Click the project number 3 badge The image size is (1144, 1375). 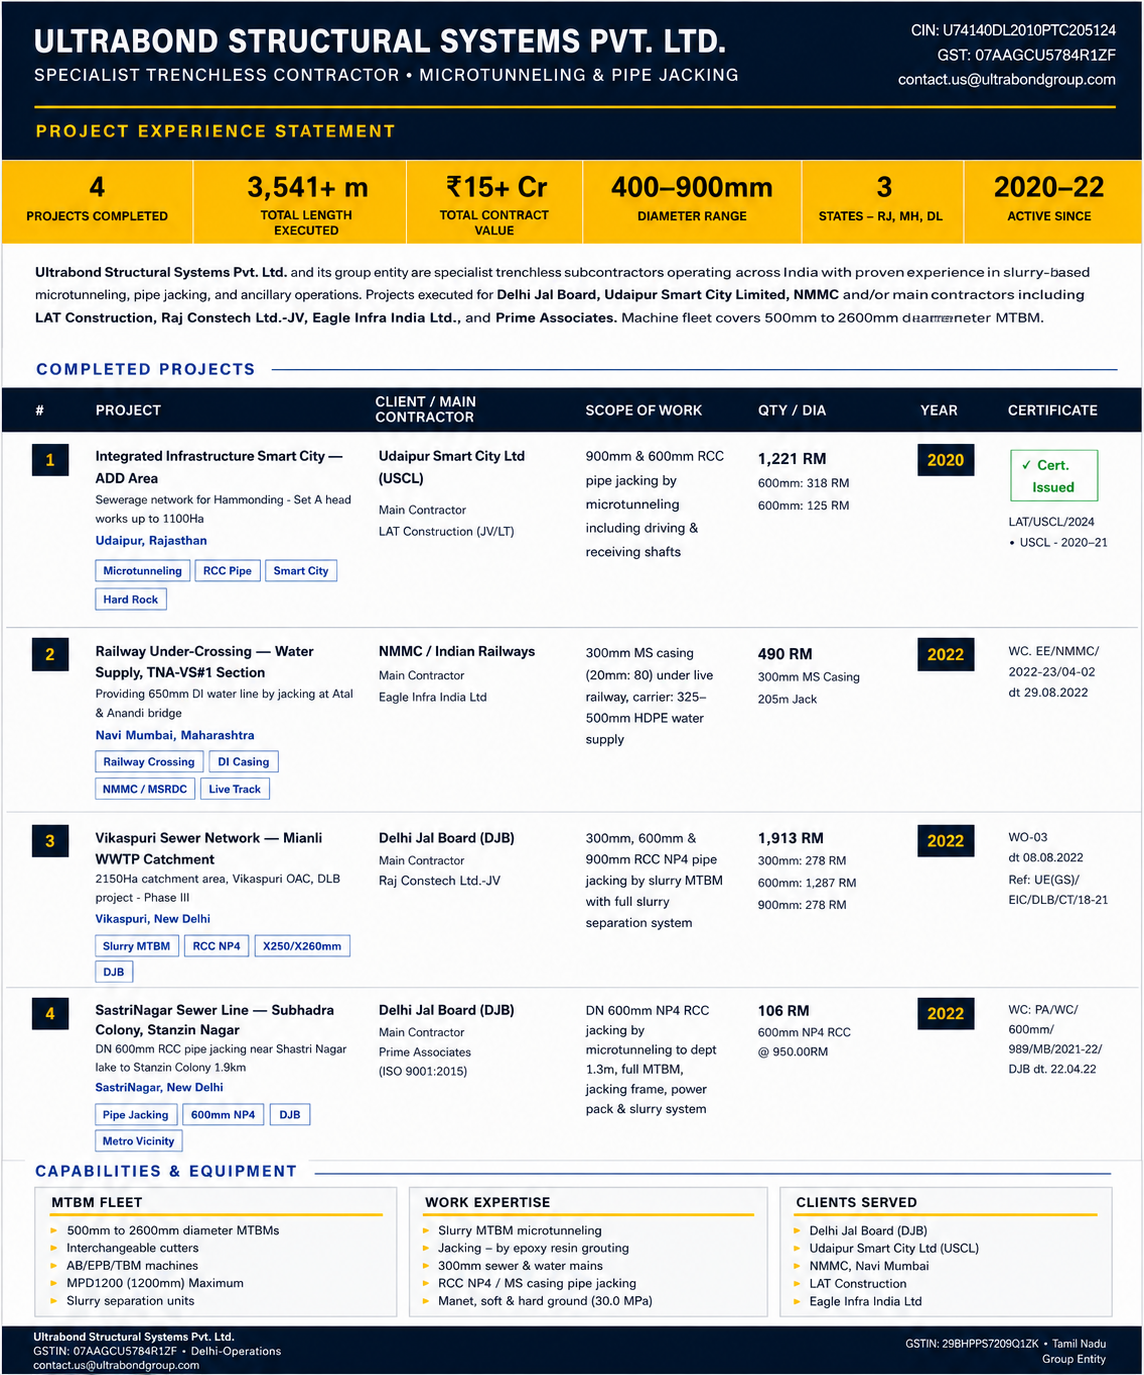pos(50,841)
